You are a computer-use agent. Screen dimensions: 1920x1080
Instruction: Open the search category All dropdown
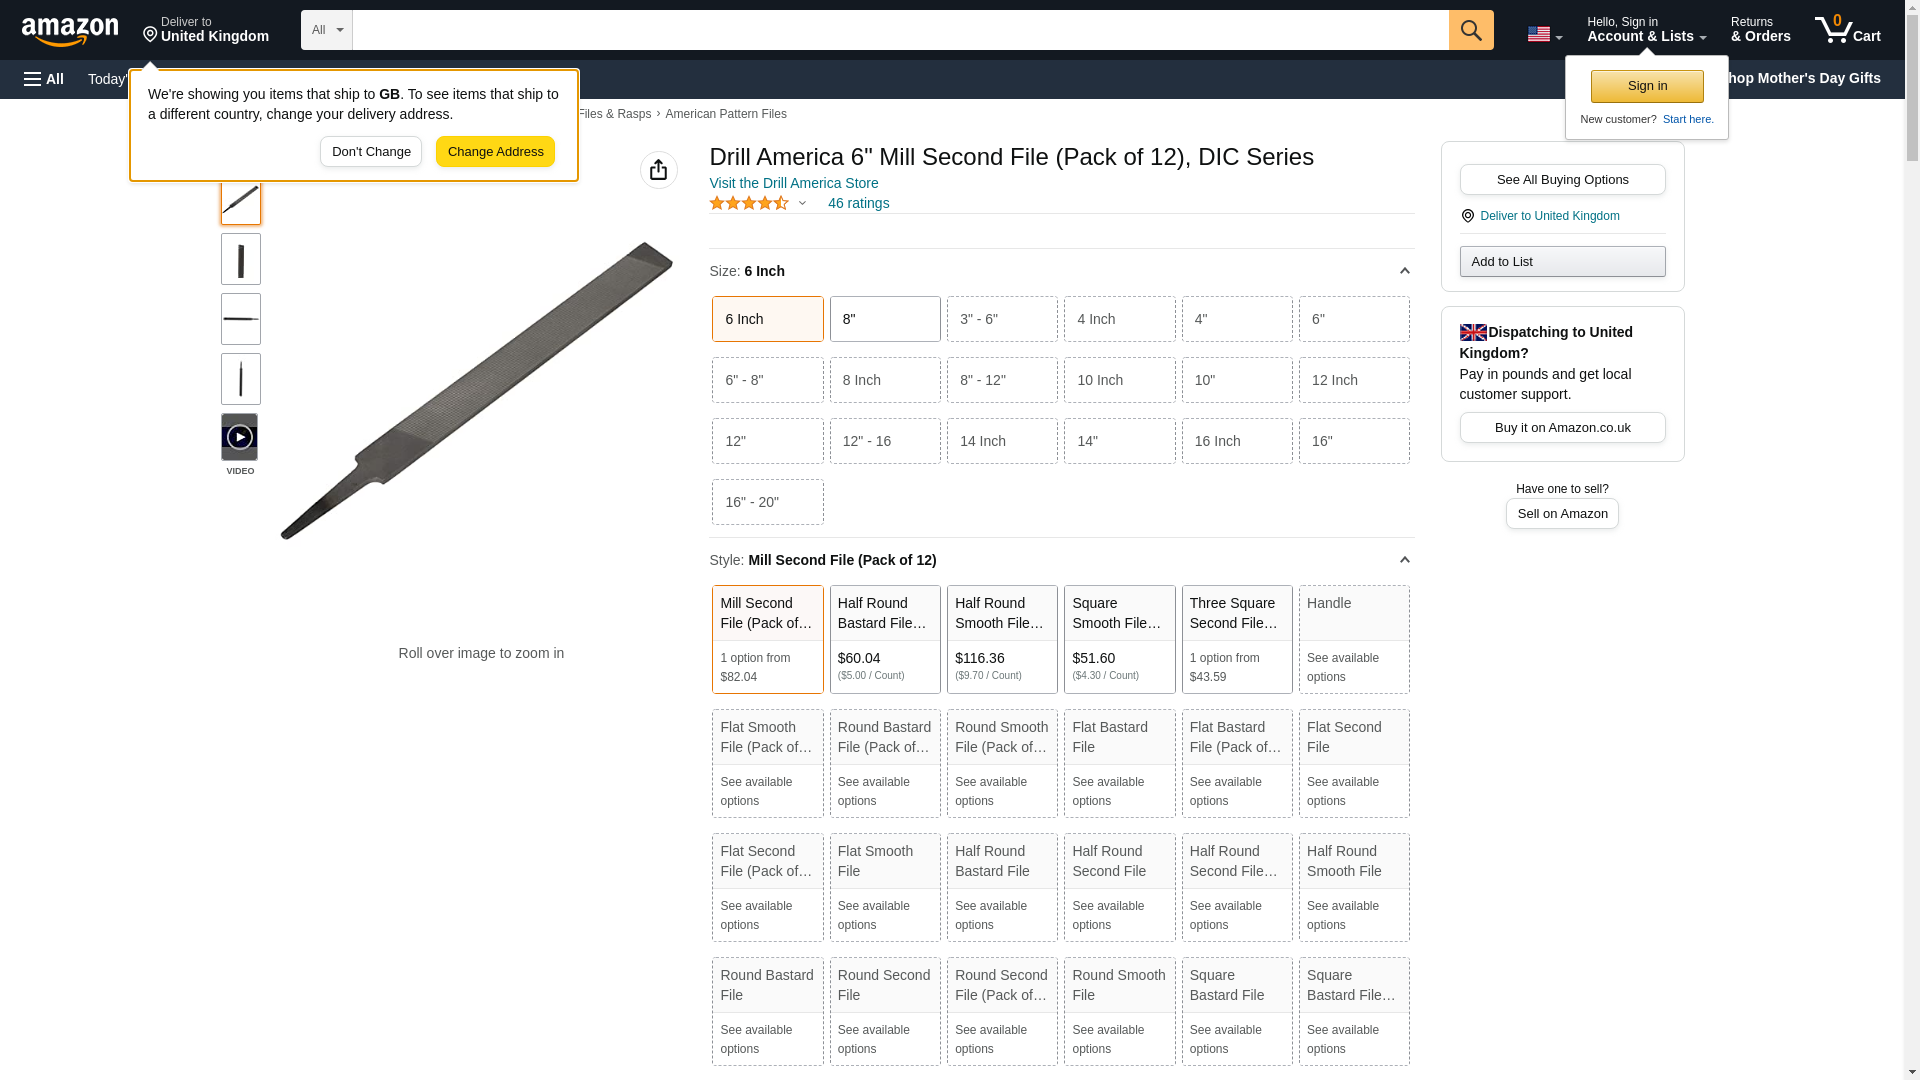pyautogui.click(x=326, y=30)
